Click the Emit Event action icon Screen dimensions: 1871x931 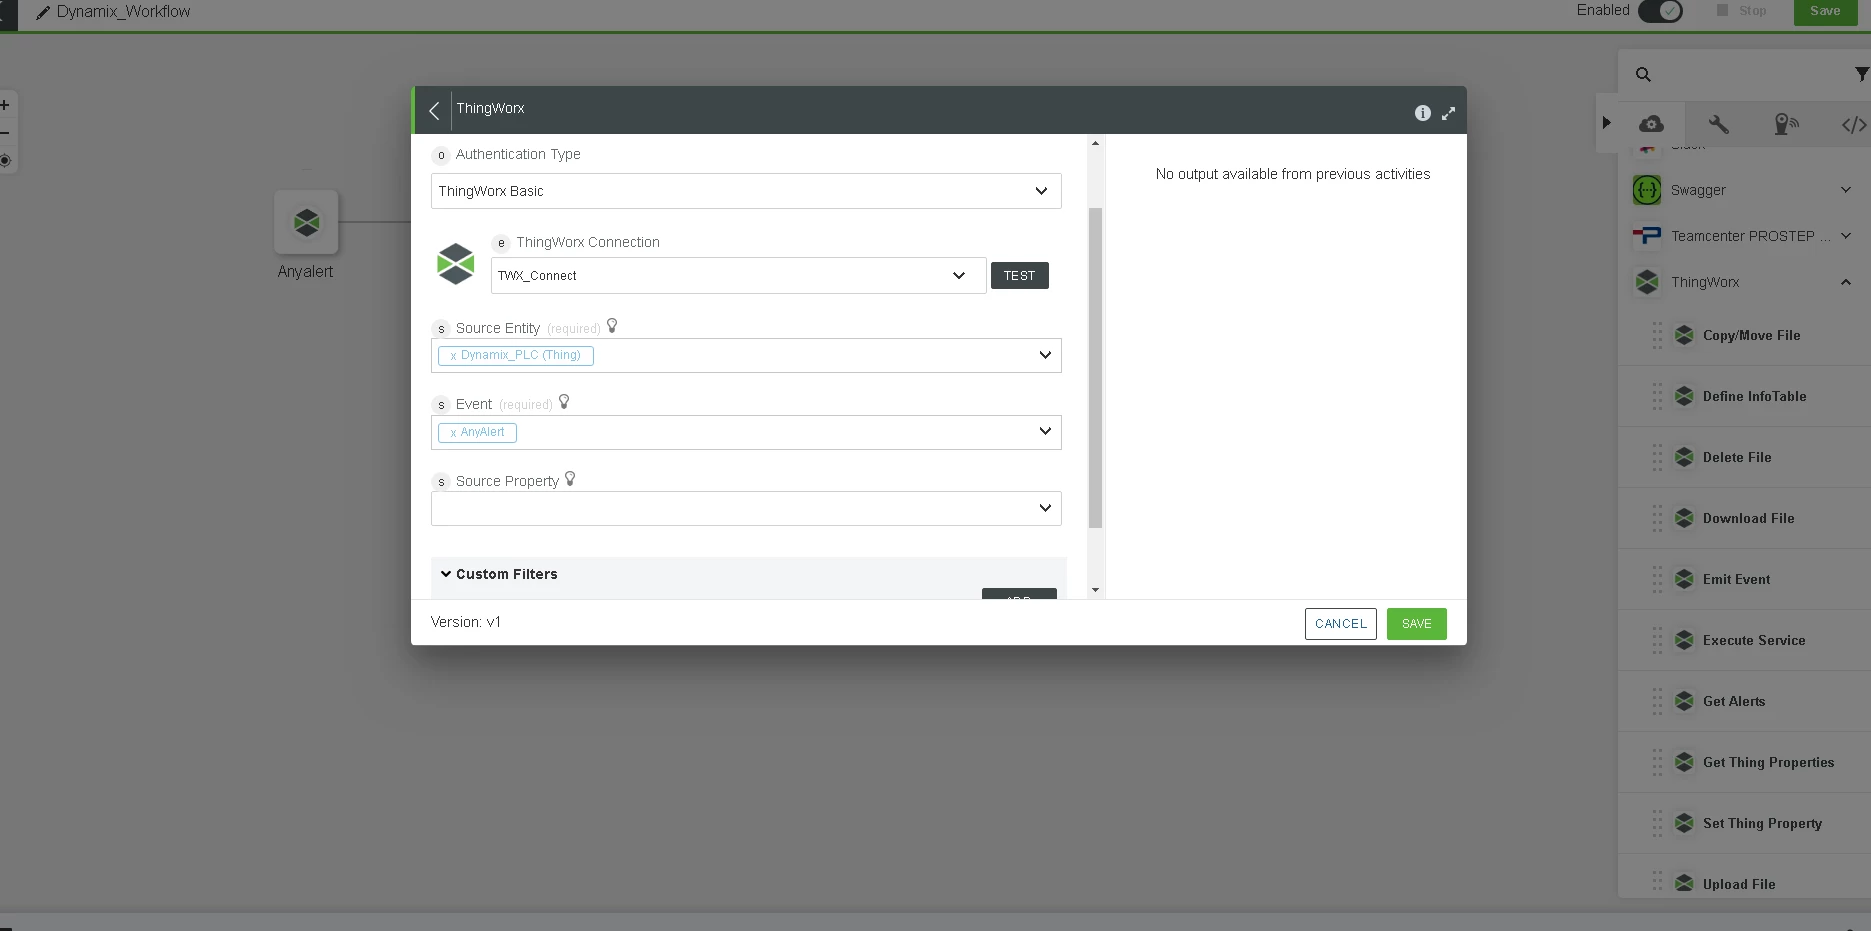pyautogui.click(x=1684, y=579)
